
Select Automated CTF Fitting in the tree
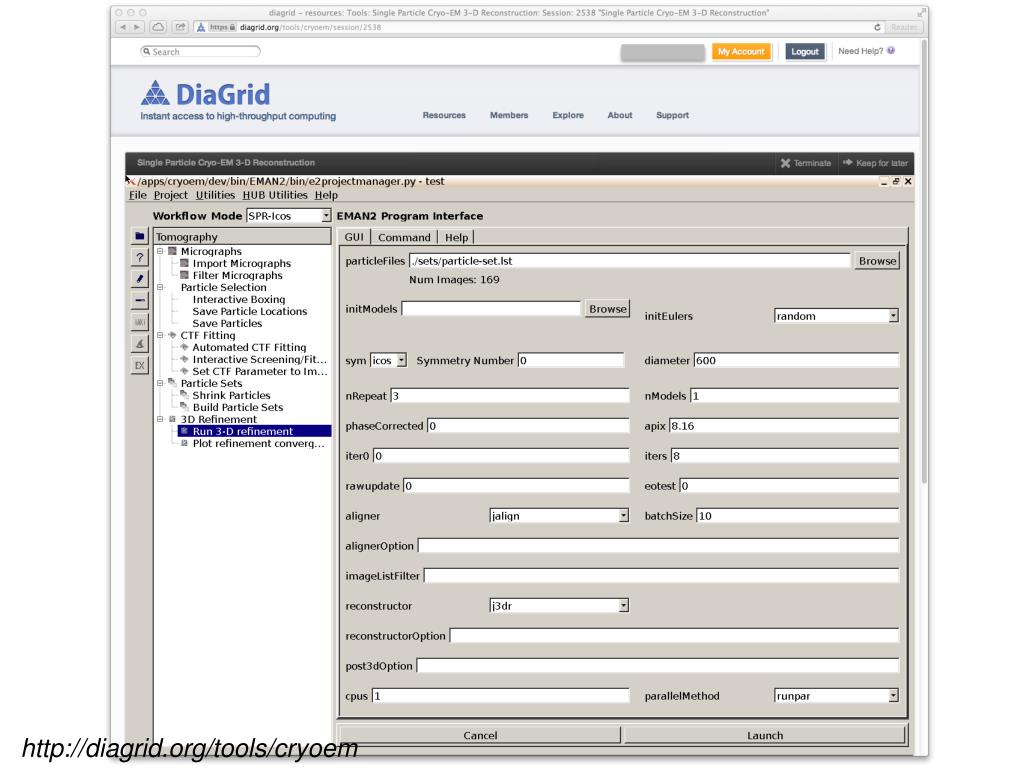249,347
